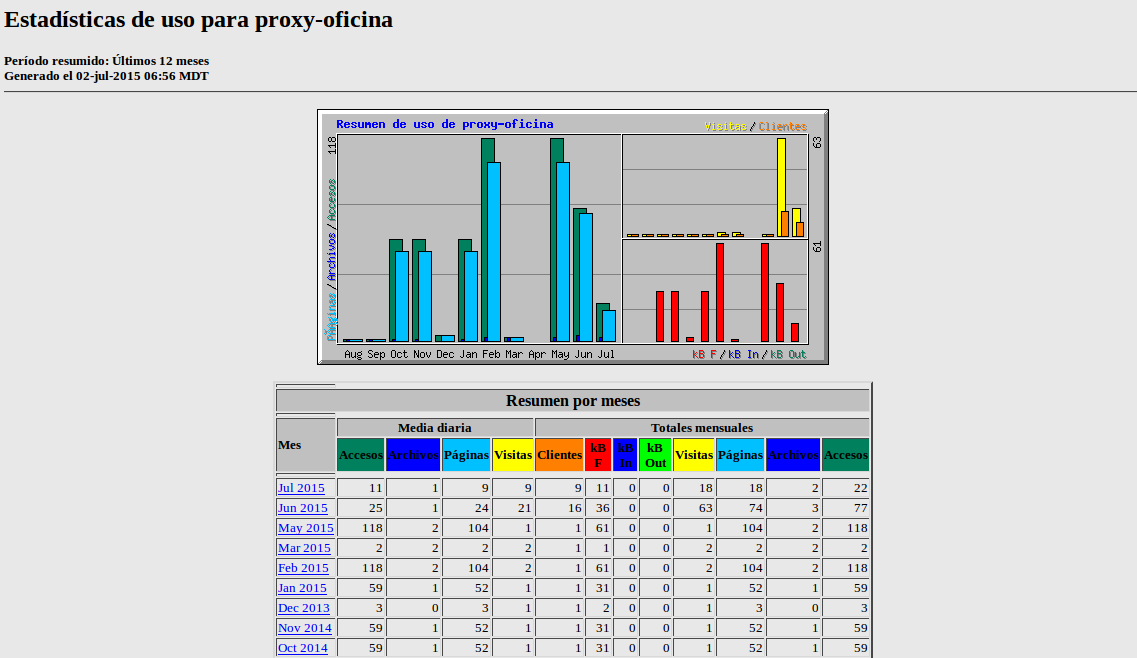Click the kB F value 36 in Jun 2015 row
The width and height of the screenshot is (1137, 658).
pyautogui.click(x=603, y=508)
